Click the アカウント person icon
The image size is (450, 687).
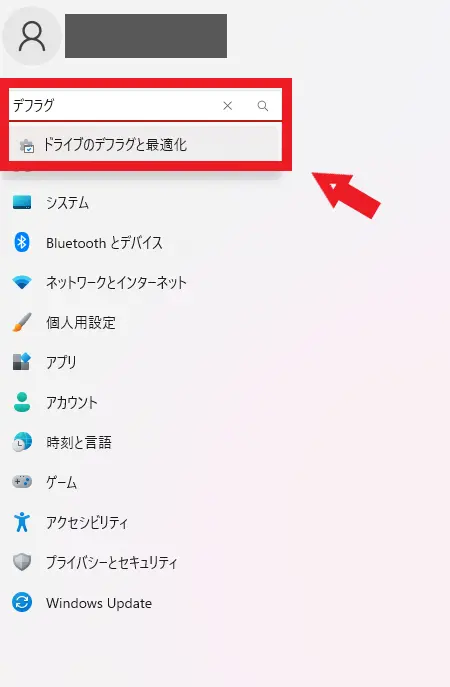pos(22,402)
